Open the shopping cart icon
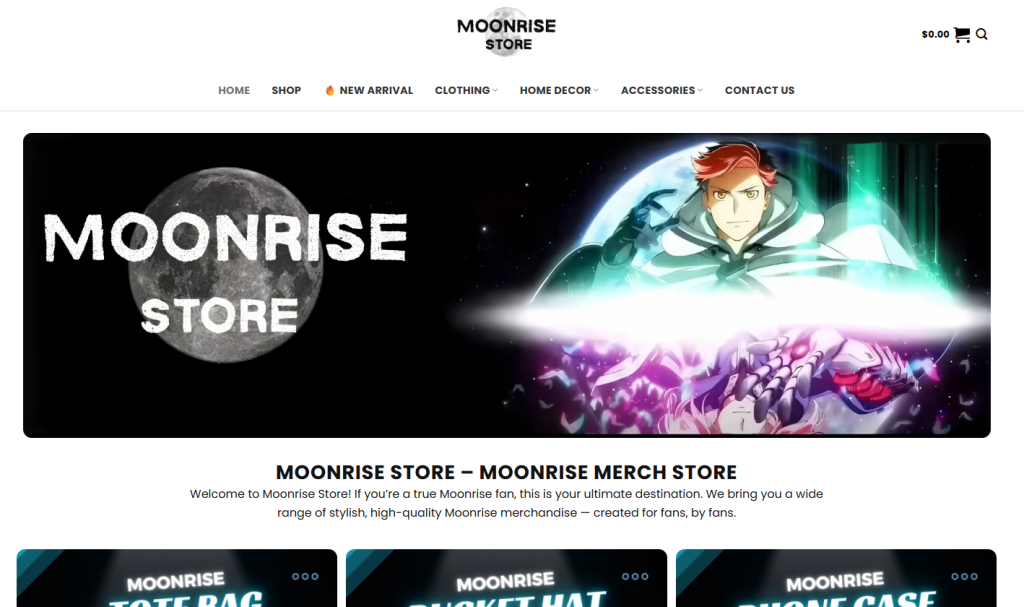 coord(961,35)
